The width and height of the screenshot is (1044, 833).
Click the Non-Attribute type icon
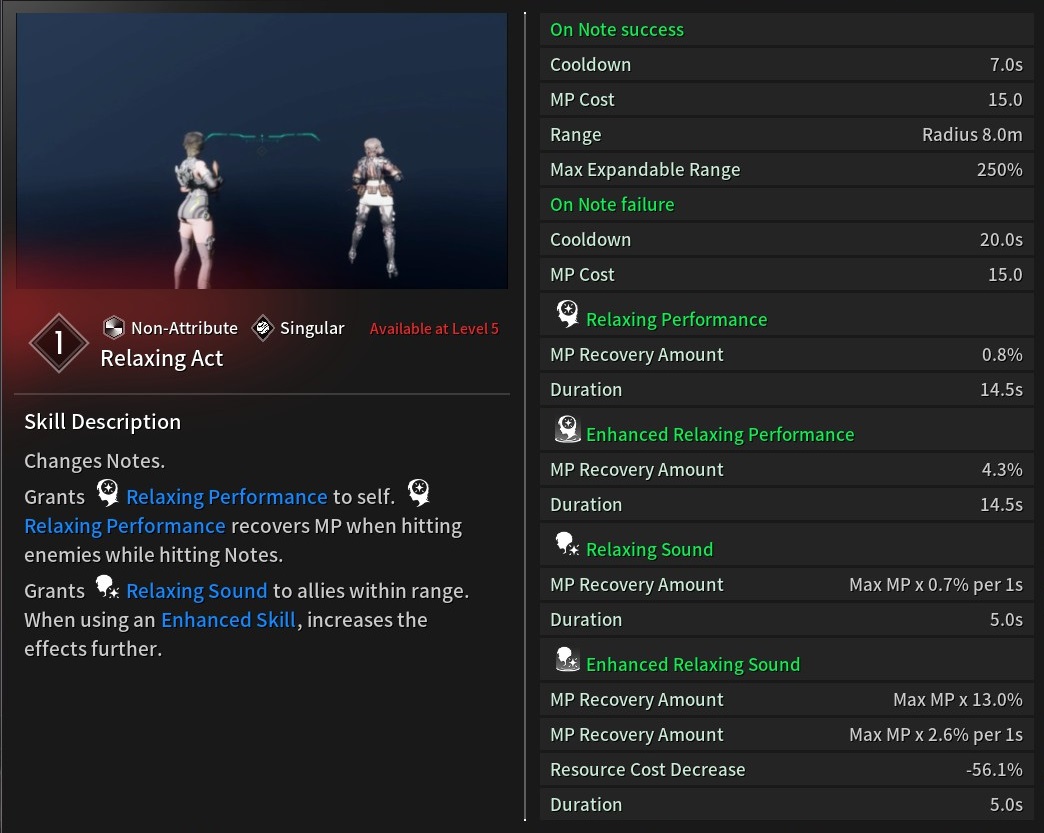pyautogui.click(x=114, y=328)
